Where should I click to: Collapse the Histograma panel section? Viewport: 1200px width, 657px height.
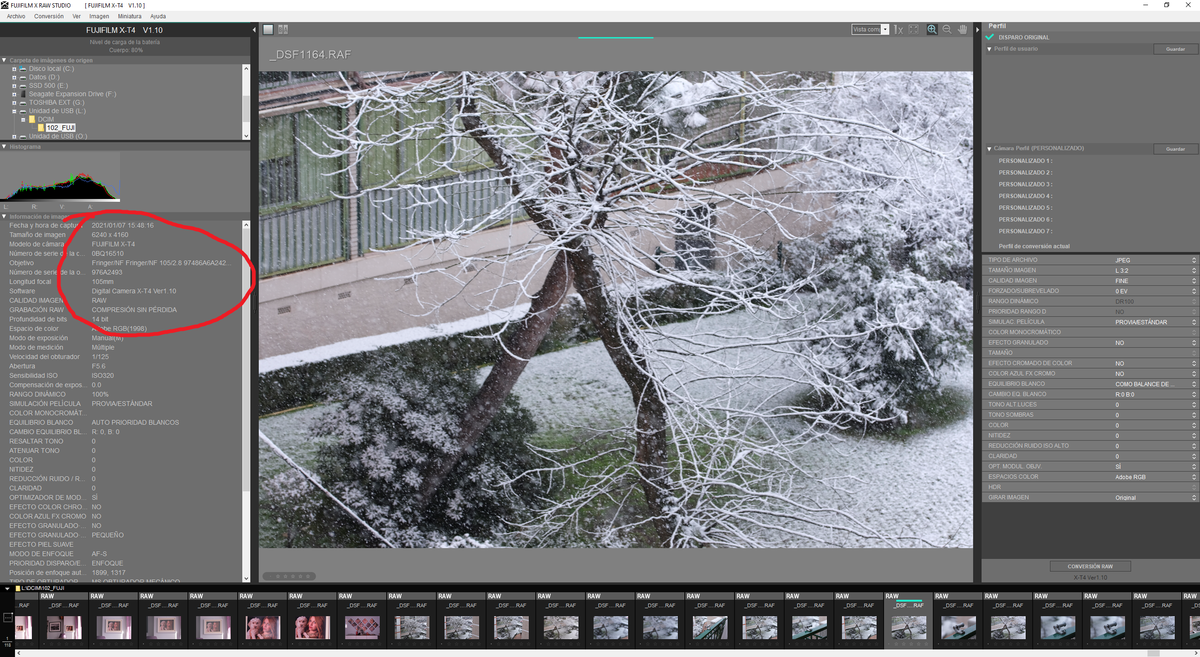[x=5, y=146]
